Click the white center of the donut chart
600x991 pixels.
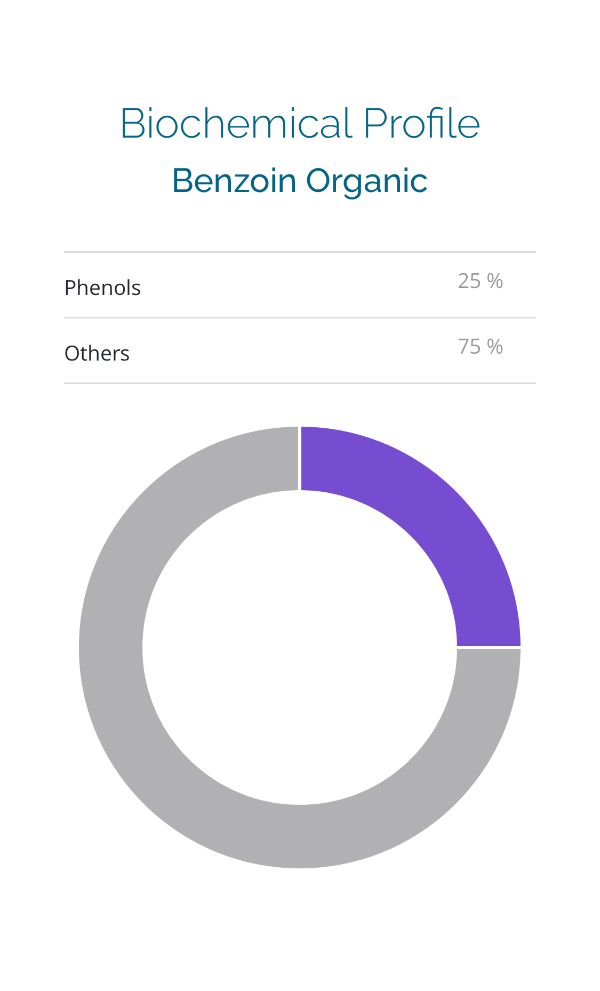point(300,648)
